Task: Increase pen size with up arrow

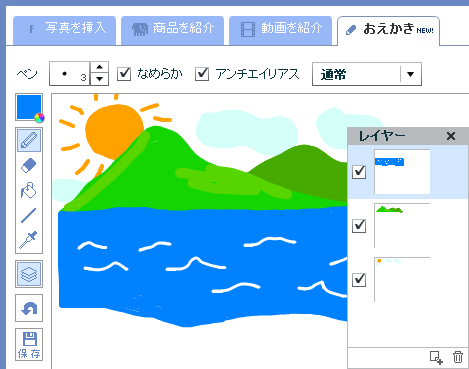Action: 99,67
